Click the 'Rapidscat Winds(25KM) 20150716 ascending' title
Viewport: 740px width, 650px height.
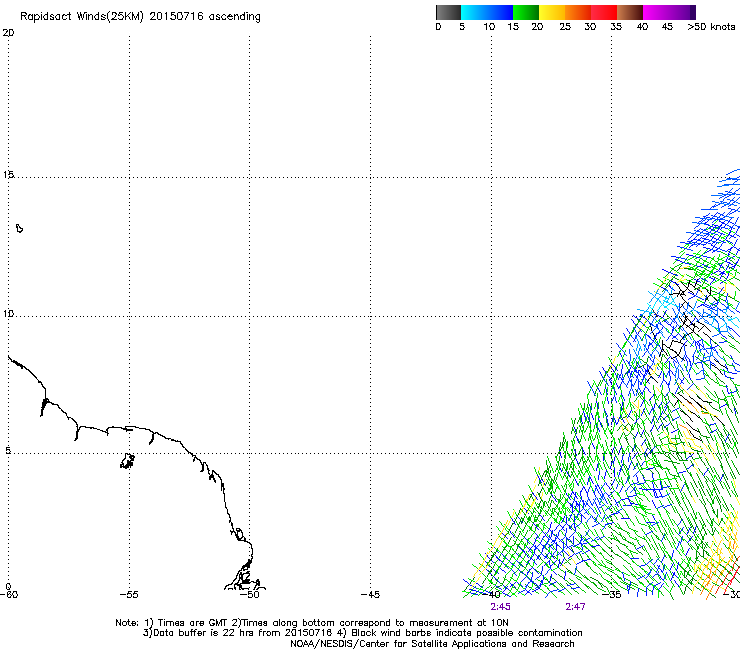click(x=140, y=17)
